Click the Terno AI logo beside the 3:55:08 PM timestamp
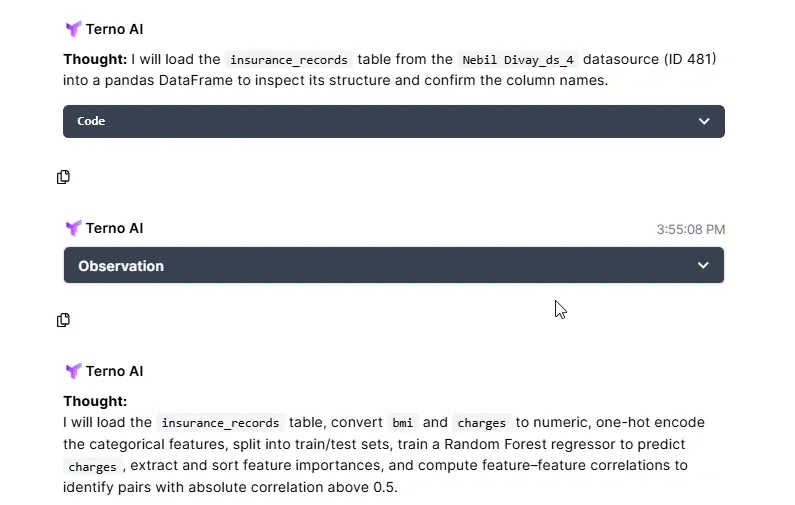795x505 pixels. 73,228
